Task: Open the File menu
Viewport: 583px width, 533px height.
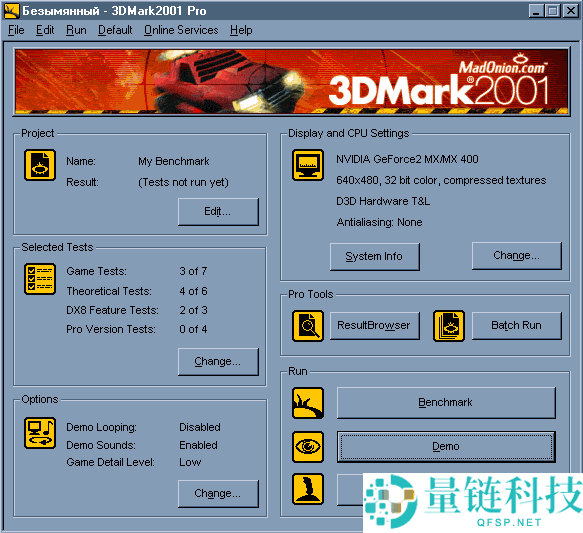Action: (16, 30)
